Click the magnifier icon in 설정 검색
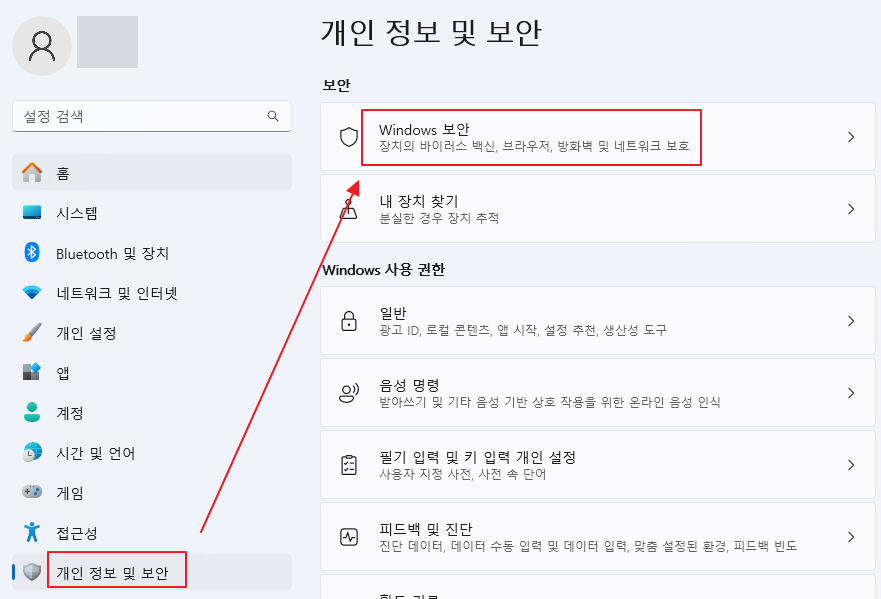The image size is (881, 599). (x=273, y=116)
